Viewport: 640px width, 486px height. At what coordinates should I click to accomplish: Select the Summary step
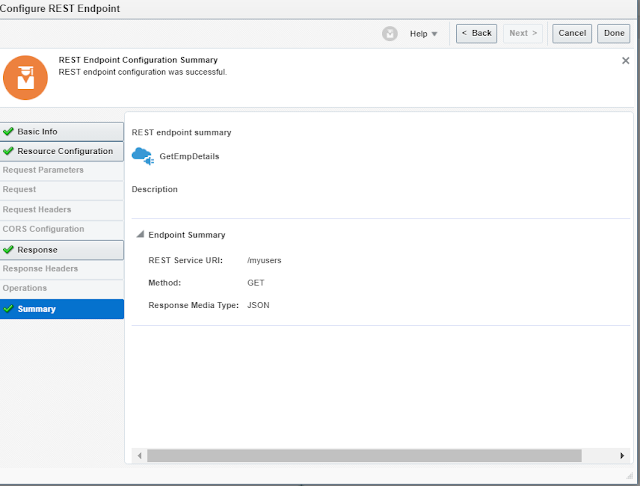pos(62,309)
